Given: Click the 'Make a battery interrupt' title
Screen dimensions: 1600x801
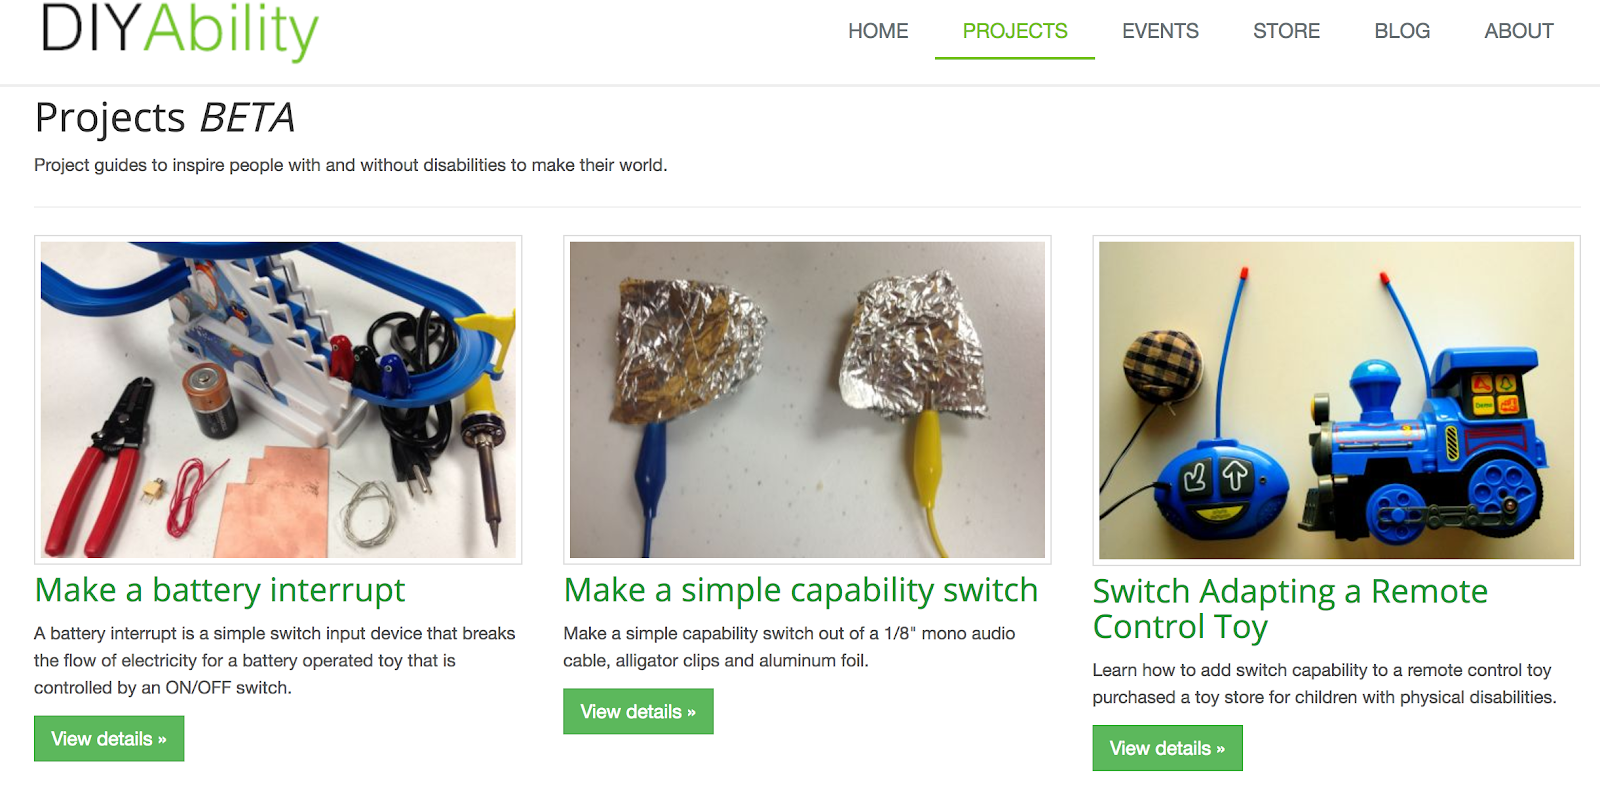Looking at the screenshot, I should (220, 590).
